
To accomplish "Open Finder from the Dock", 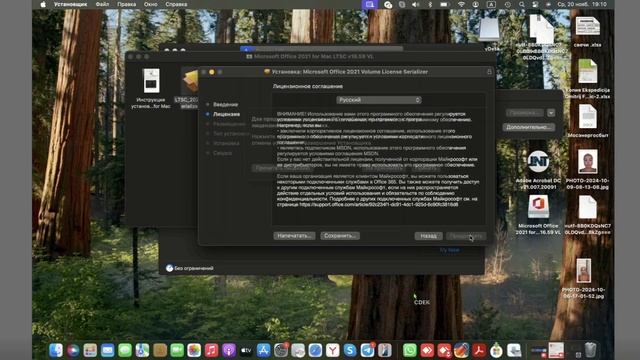I will coord(56,350).
